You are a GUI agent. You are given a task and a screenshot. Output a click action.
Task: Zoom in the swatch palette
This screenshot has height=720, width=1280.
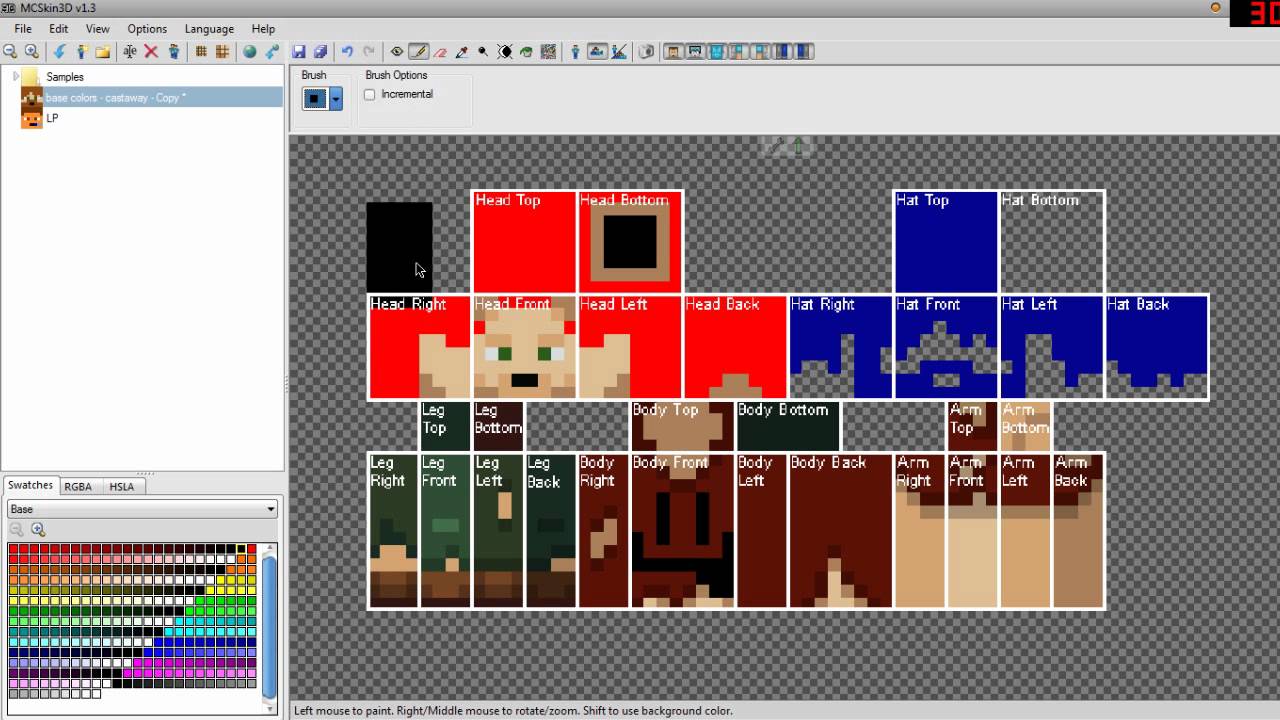pyautogui.click(x=38, y=530)
